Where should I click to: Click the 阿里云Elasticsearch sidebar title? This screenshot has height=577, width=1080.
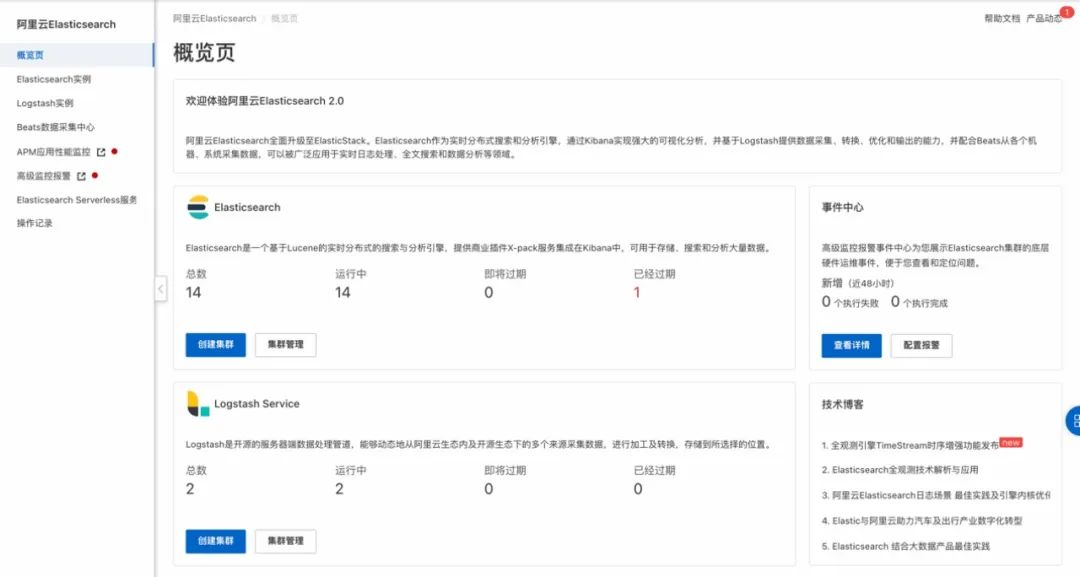[x=66, y=24]
